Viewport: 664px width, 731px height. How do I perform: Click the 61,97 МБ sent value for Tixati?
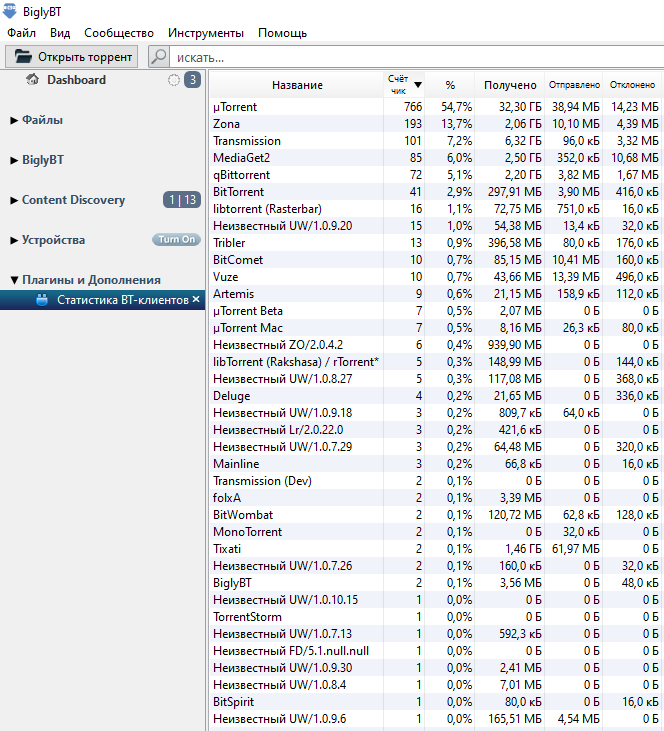coord(576,549)
